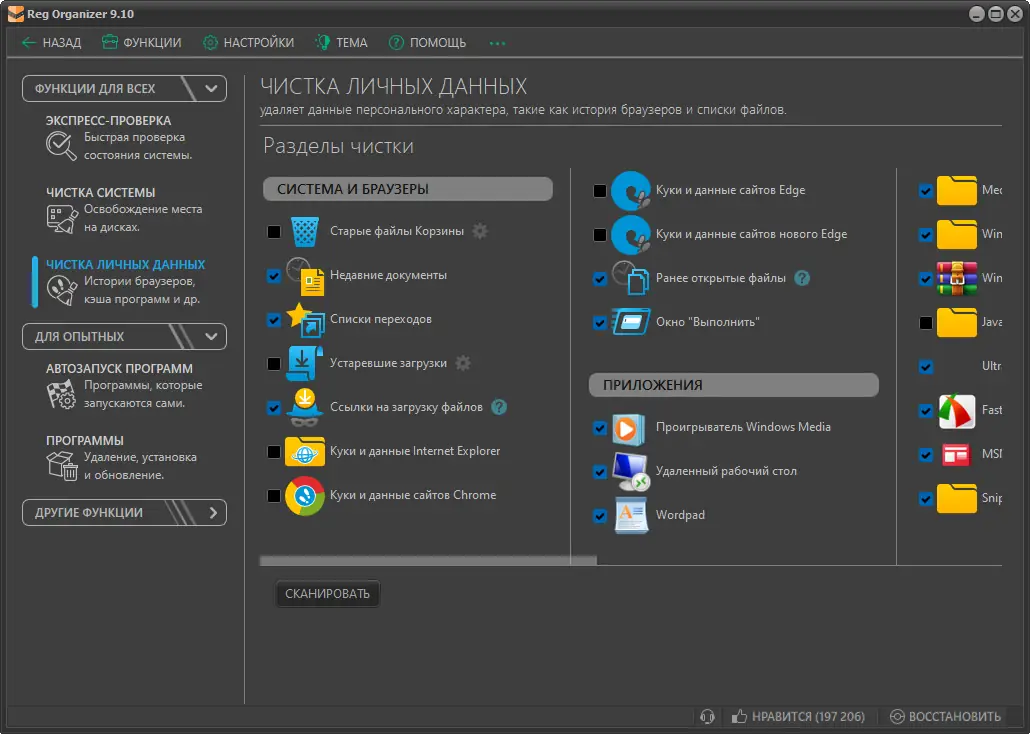Open Startup programs section in sidebar
The height and width of the screenshot is (734, 1030).
coord(123,386)
